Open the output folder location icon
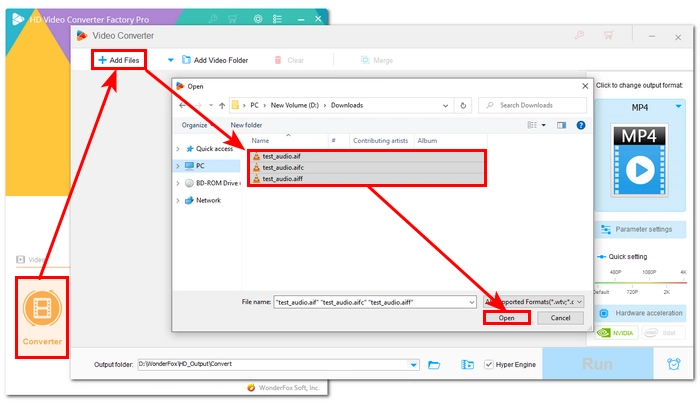700x405 pixels. pyautogui.click(x=467, y=365)
